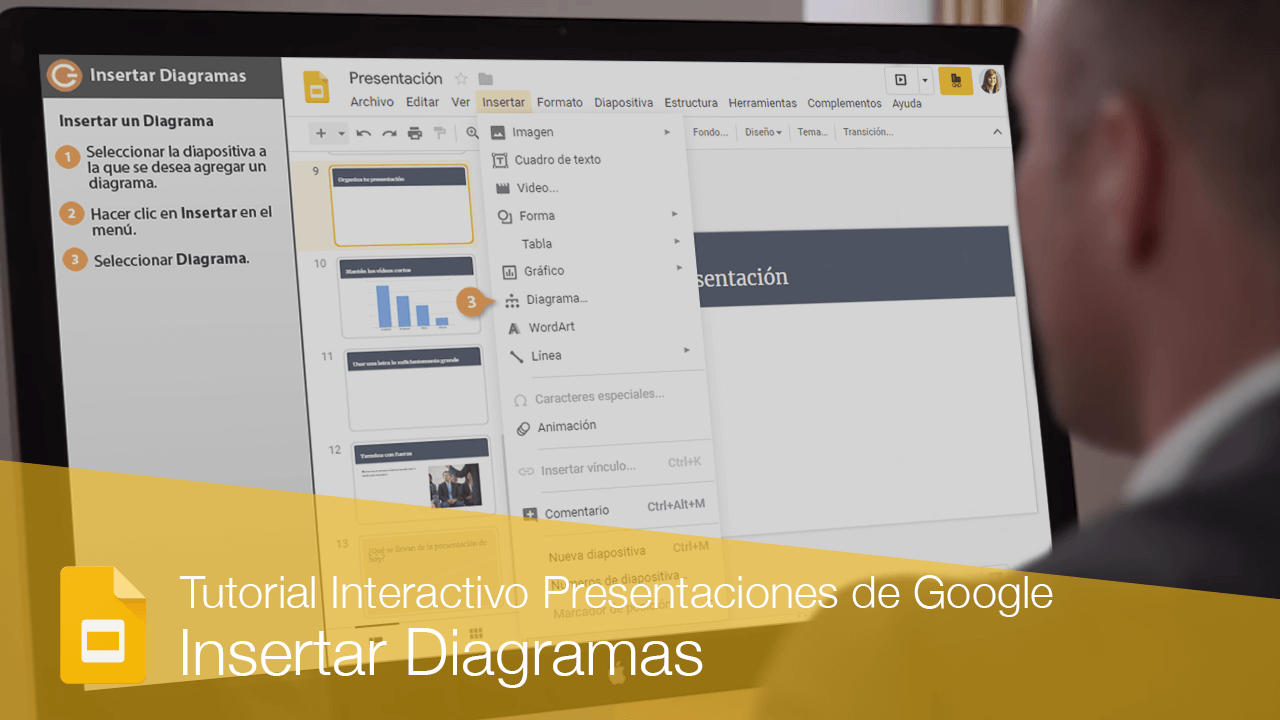Open the Ver menu
Image resolution: width=1280 pixels, height=720 pixels.
tap(461, 102)
